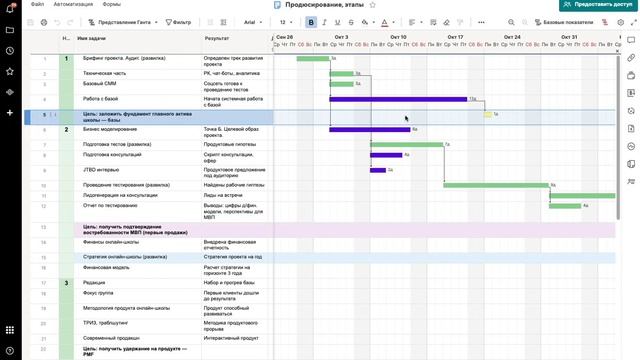Open notifications bell in left sidebar
The image size is (640, 360).
tap(10, 8)
